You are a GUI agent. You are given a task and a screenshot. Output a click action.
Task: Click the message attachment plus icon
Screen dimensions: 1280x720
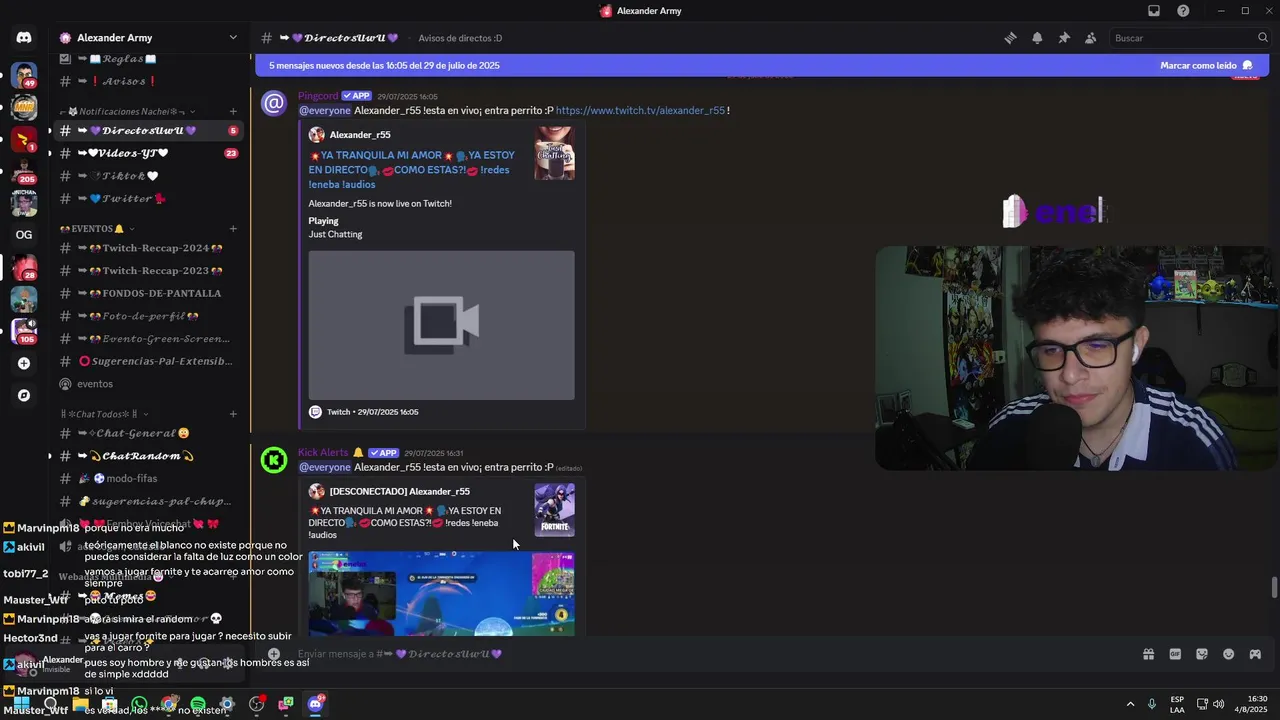(273, 654)
